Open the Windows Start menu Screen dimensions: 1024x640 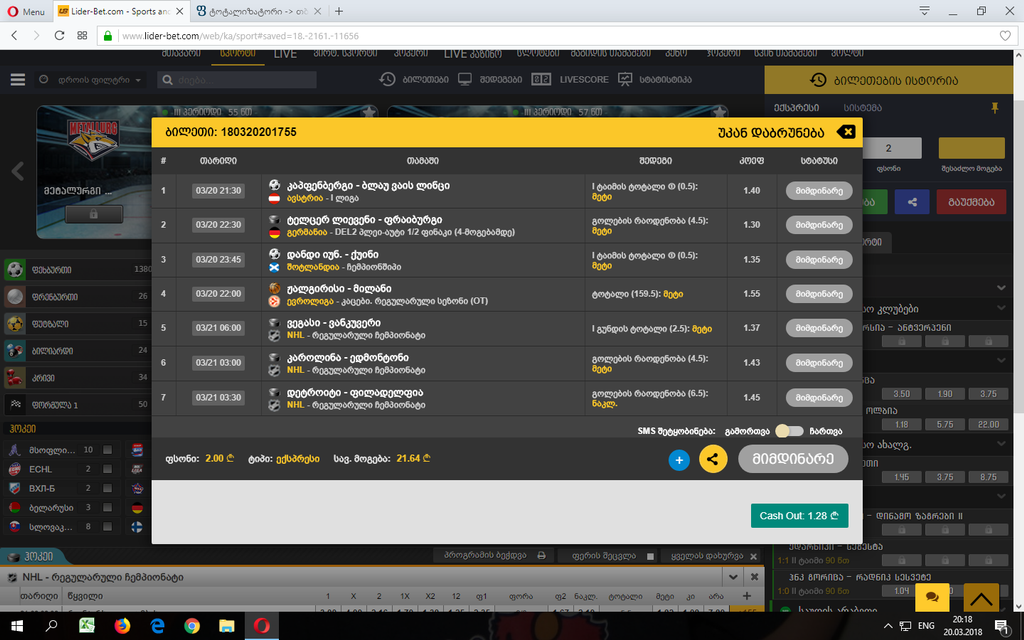17,626
